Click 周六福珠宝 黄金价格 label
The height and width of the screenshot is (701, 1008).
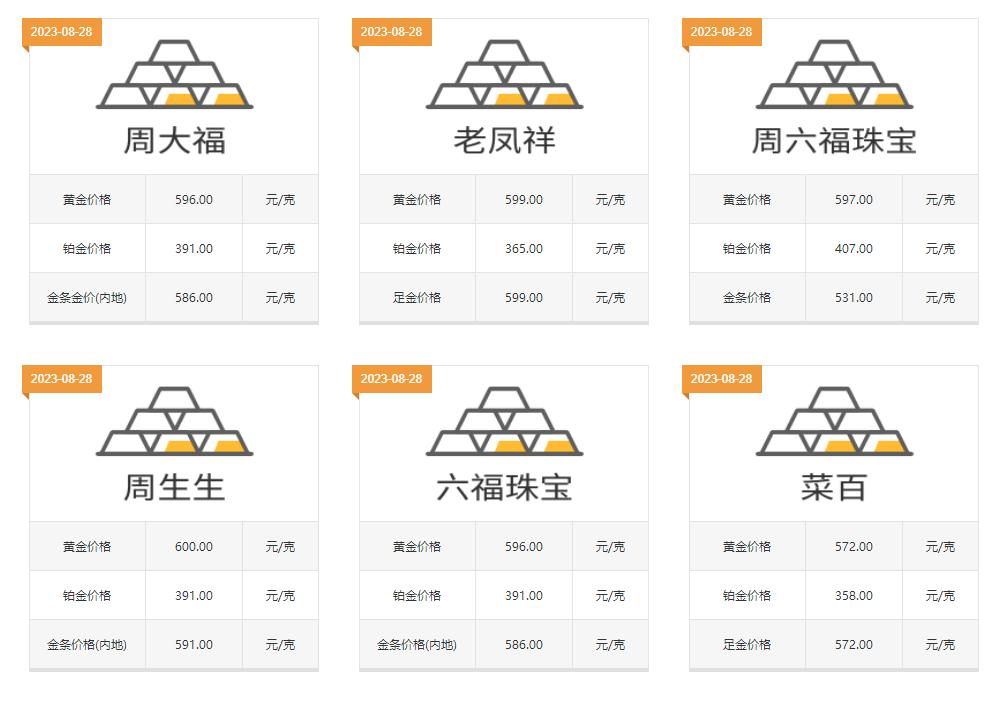[x=746, y=199]
